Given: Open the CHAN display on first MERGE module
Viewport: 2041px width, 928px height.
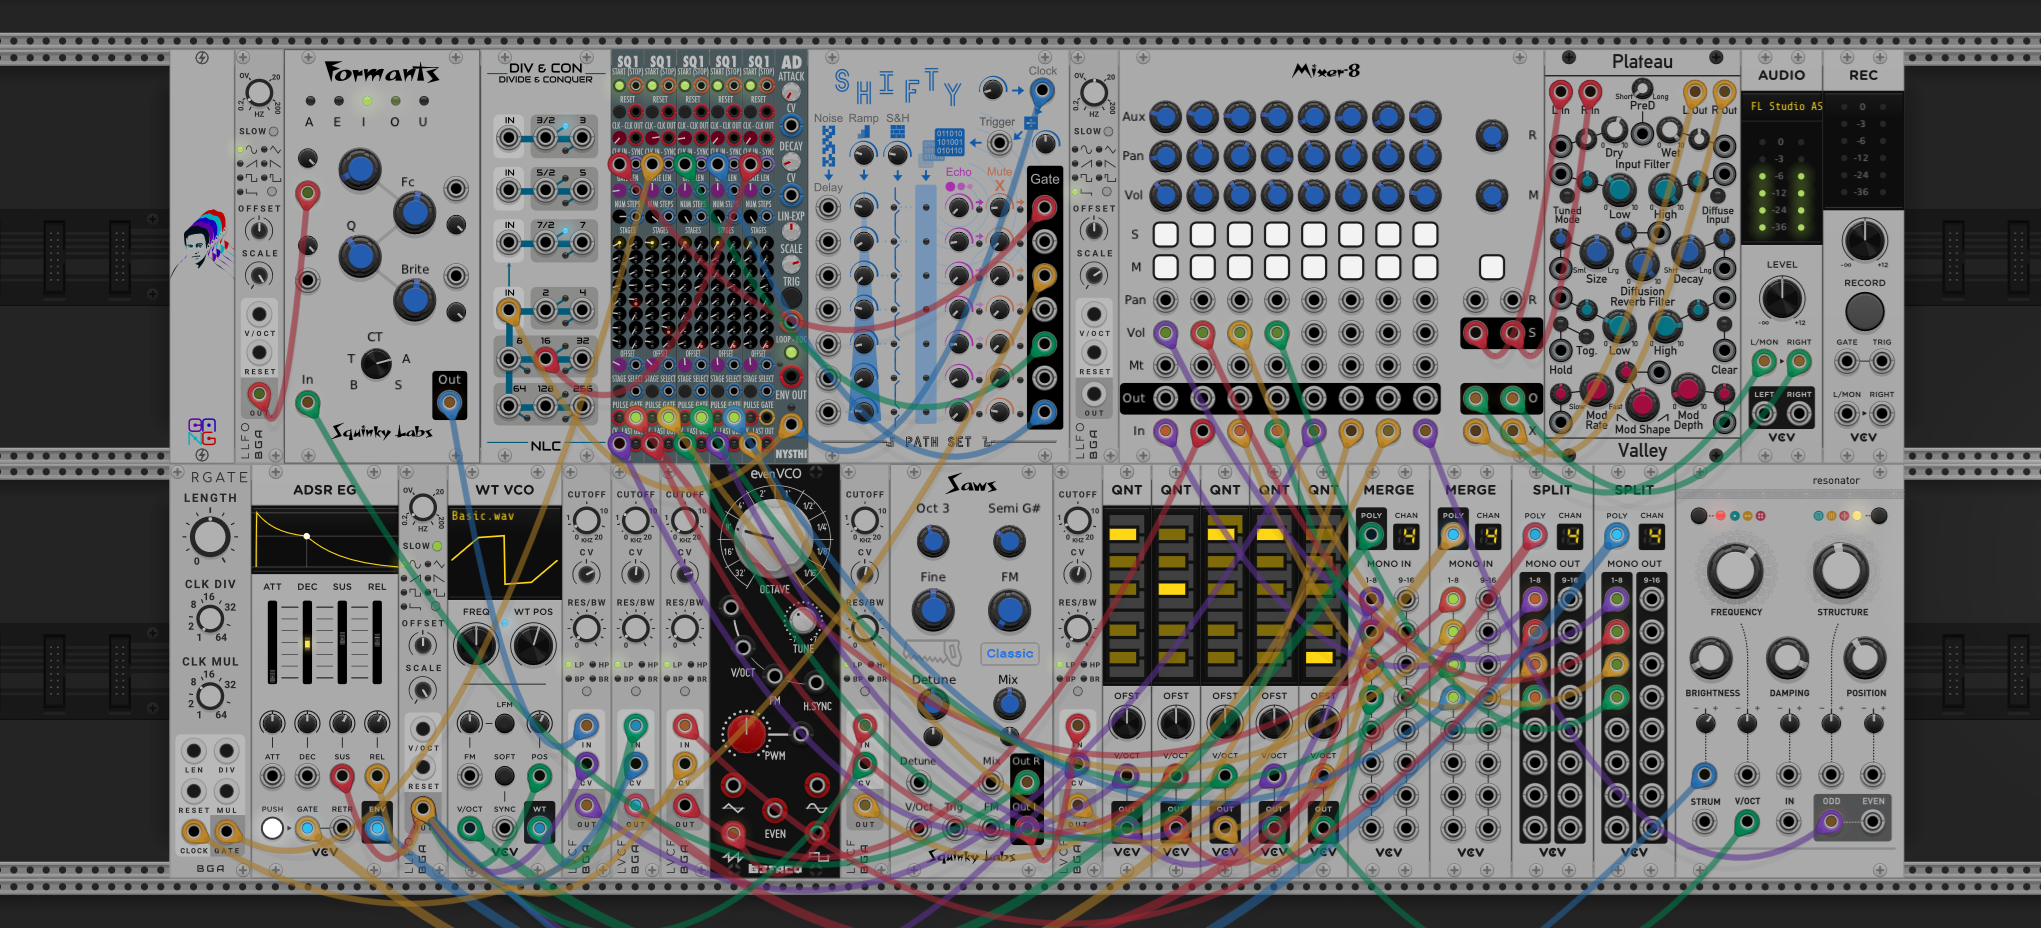Looking at the screenshot, I should (x=1406, y=536).
